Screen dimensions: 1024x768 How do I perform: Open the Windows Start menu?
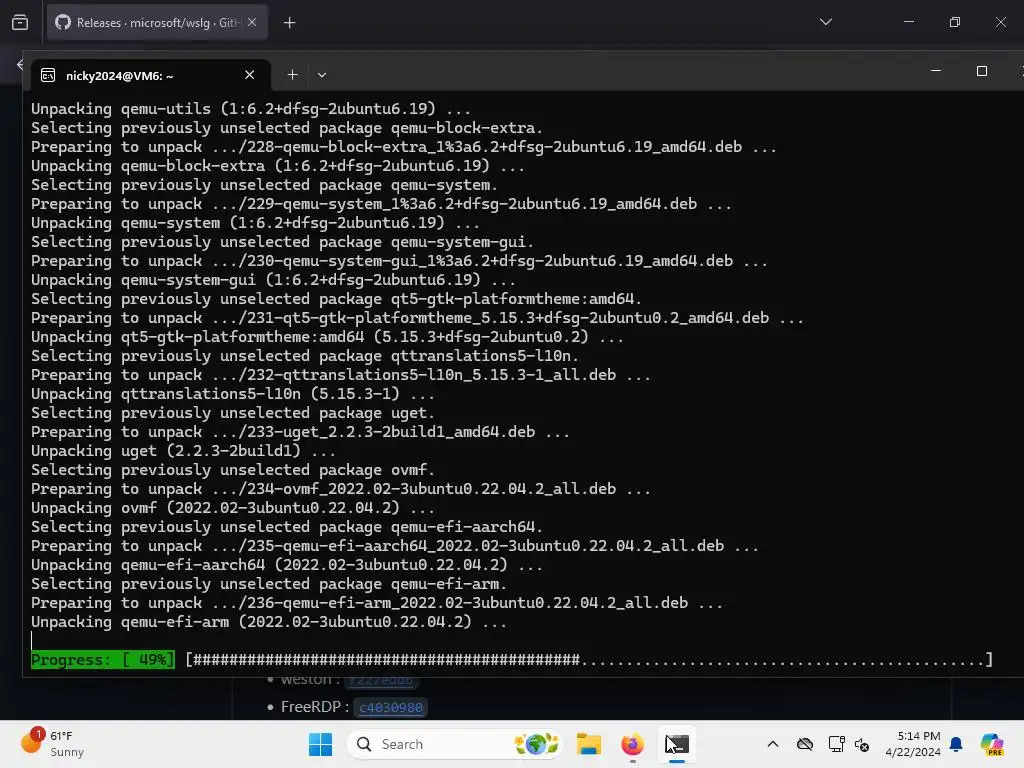coord(320,744)
